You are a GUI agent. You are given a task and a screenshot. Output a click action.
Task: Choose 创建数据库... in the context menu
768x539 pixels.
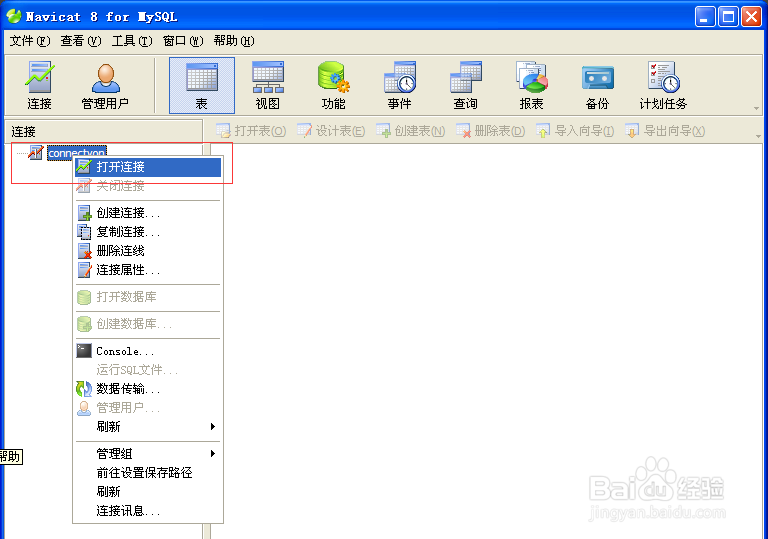point(148,324)
